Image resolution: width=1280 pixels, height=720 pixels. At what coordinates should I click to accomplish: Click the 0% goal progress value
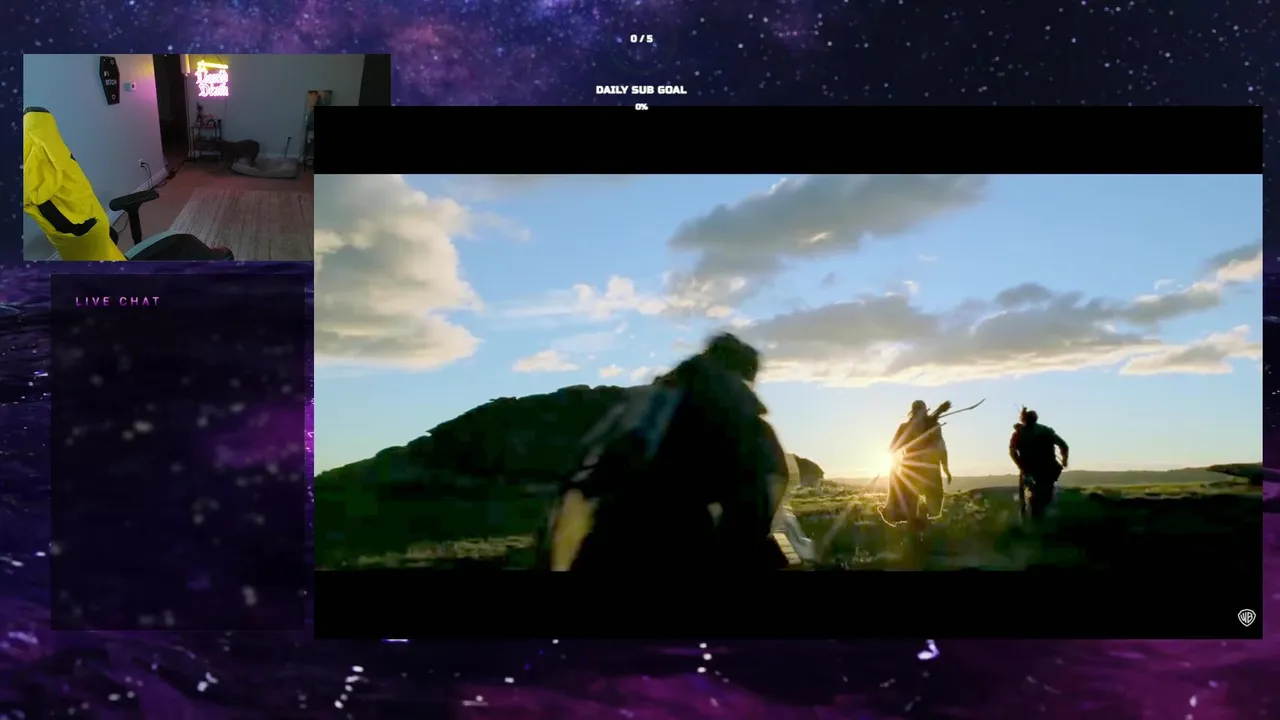(x=641, y=107)
